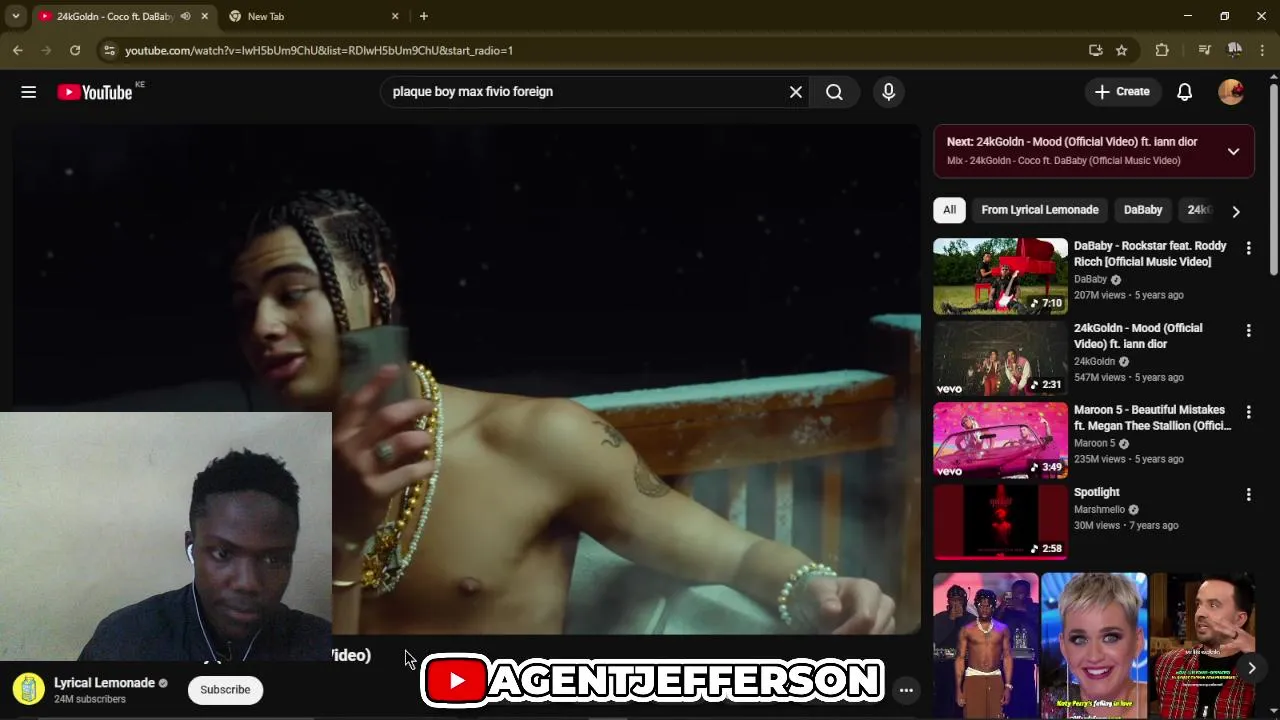
Task: Open a new browser tab
Action: (x=424, y=16)
